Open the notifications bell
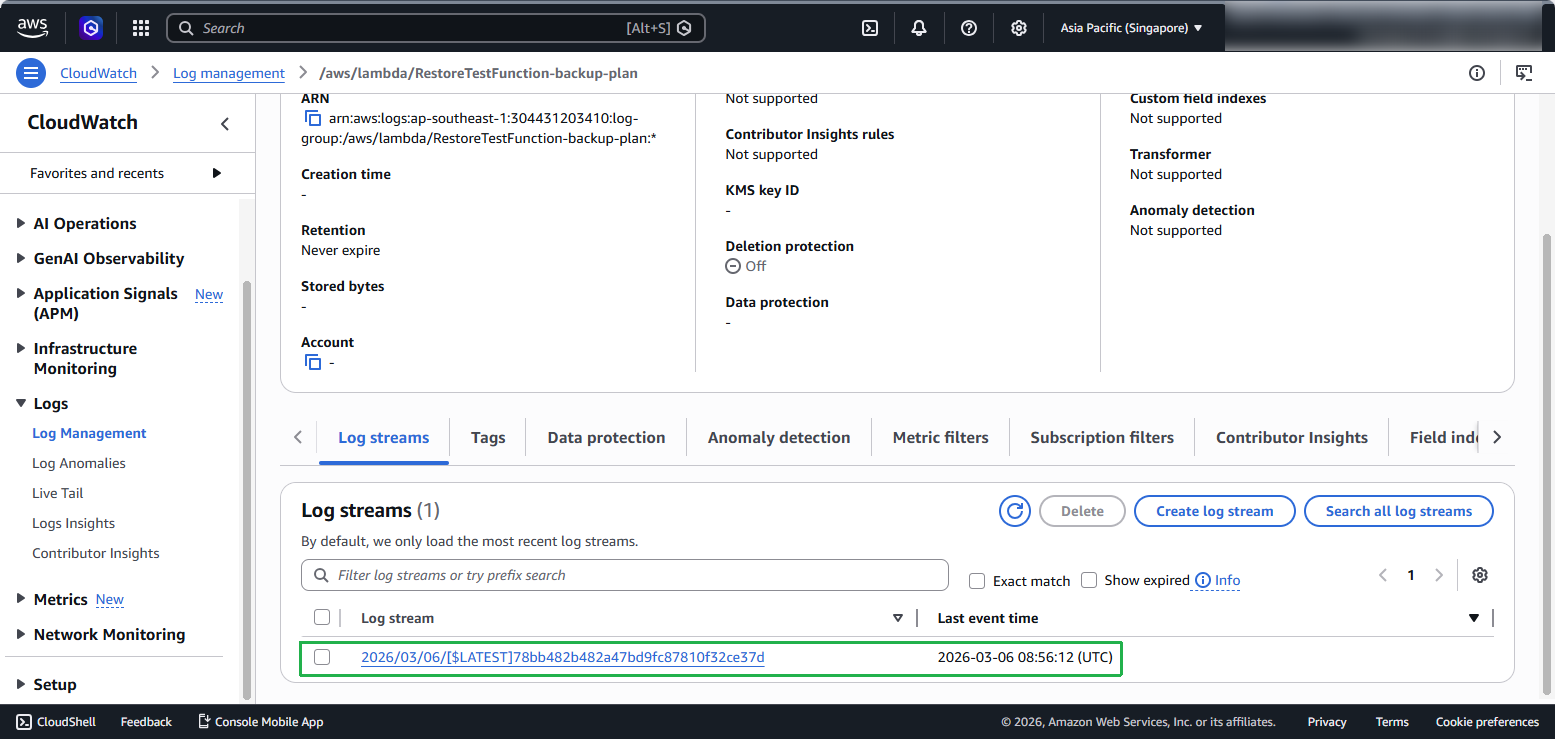Image resolution: width=1555 pixels, height=739 pixels. pyautogui.click(x=919, y=28)
